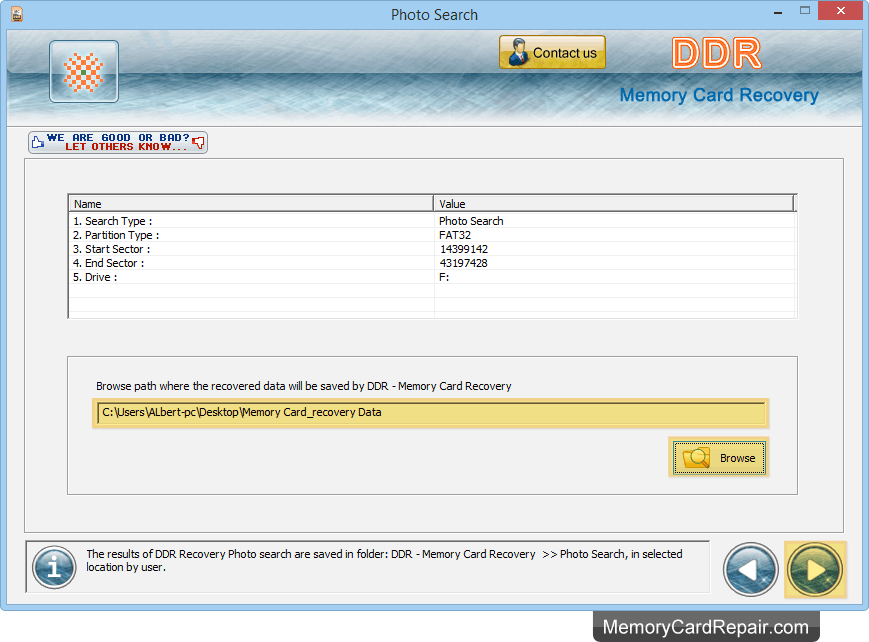This screenshot has height=642, width=869.
Task: Click the Browse button
Action: (x=719, y=457)
